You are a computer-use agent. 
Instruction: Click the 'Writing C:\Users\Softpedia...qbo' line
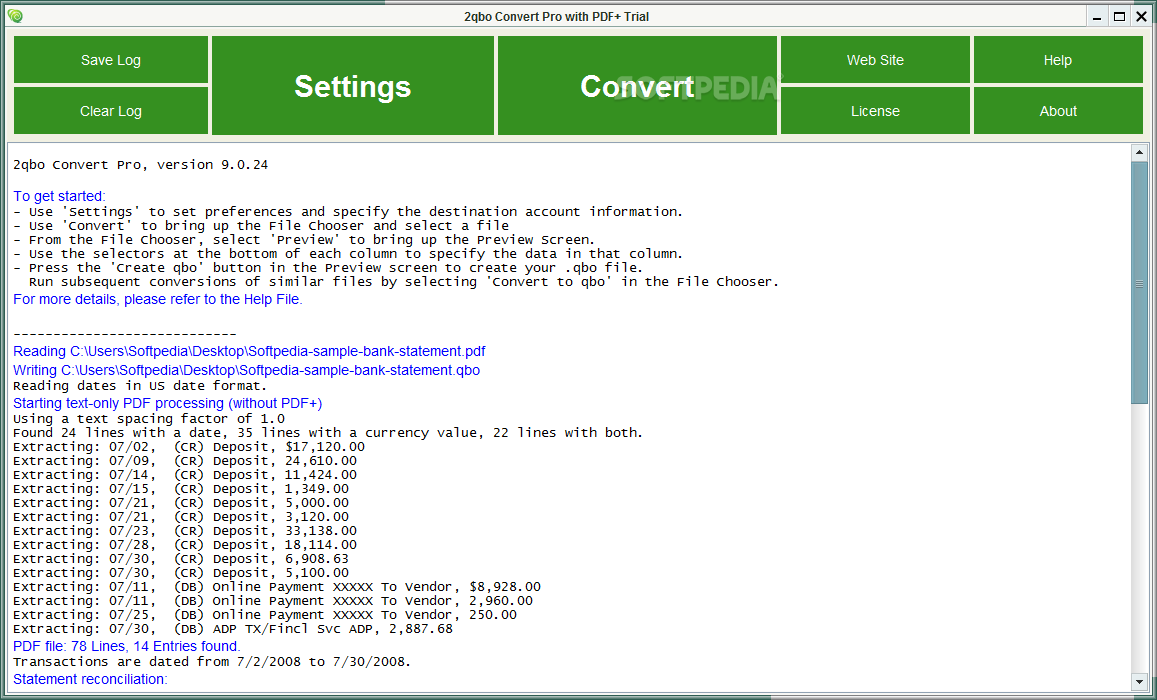246,370
